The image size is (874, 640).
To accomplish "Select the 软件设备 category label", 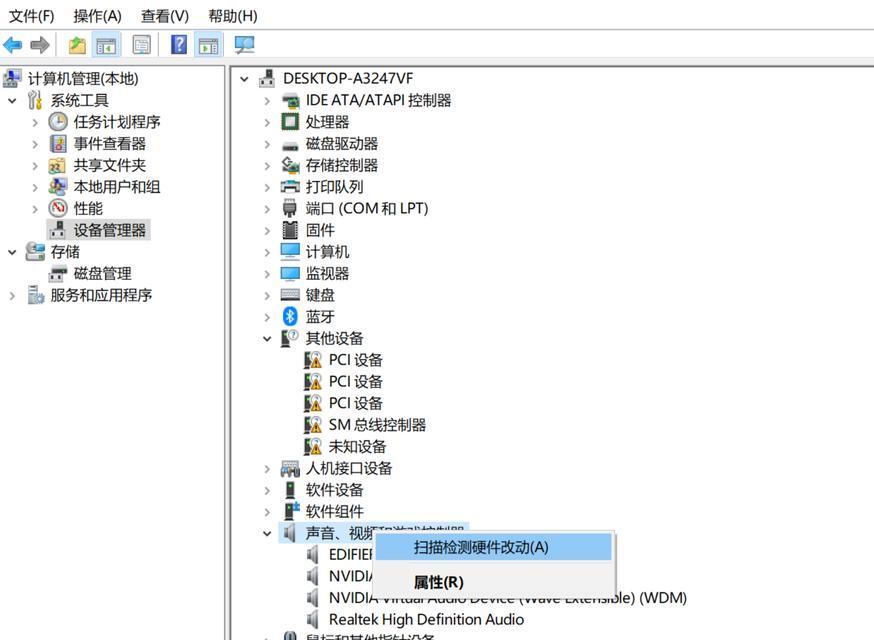I will 334,490.
